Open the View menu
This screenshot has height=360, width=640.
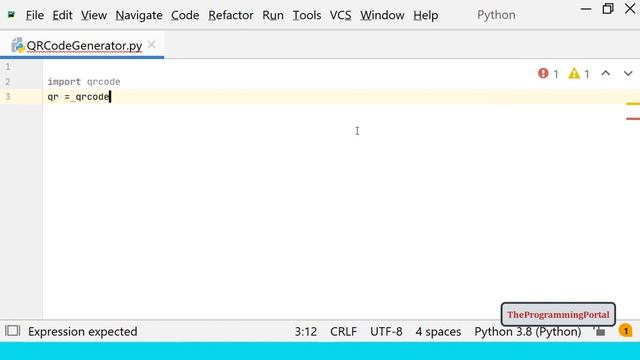[93, 15]
